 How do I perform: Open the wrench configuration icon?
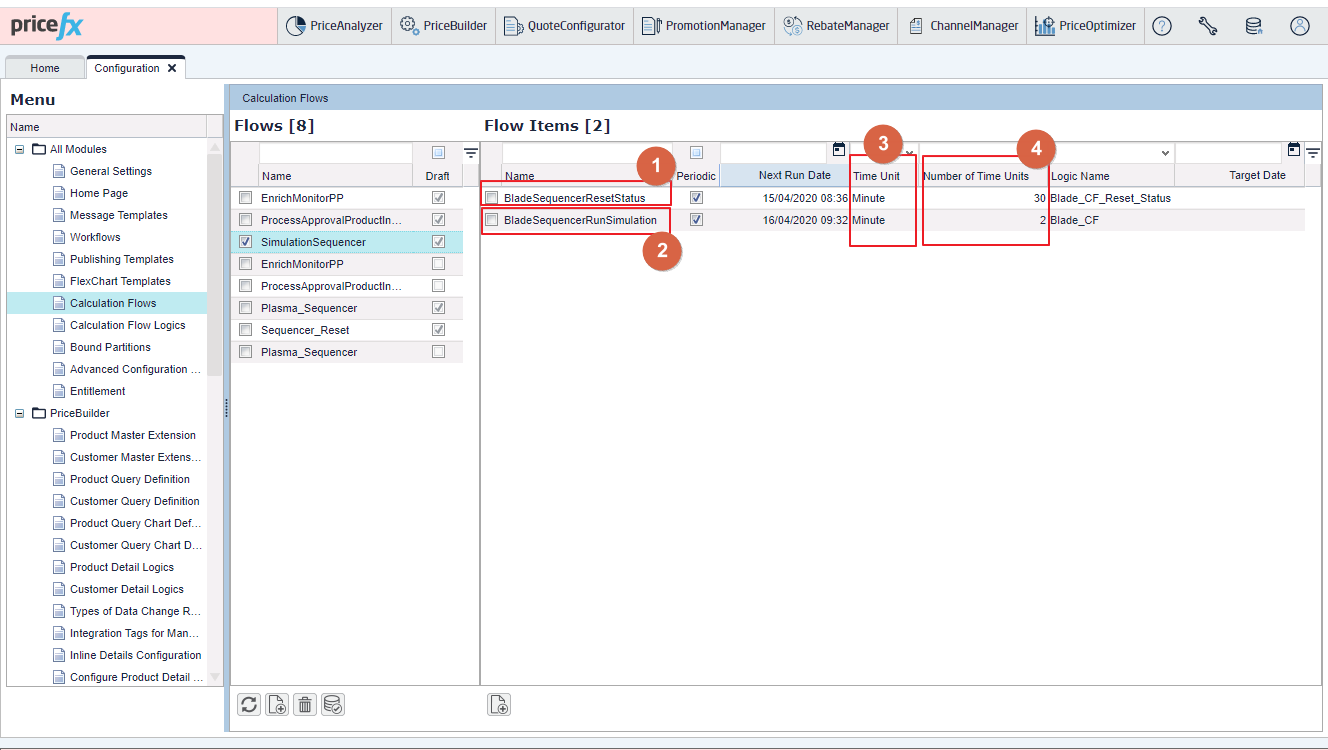(x=1207, y=27)
